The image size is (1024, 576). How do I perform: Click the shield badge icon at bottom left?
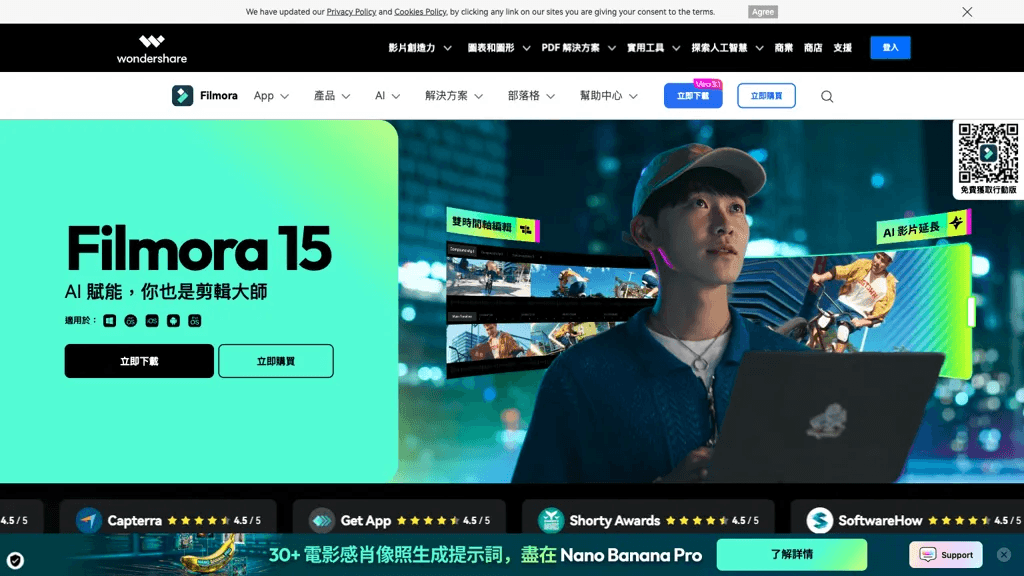(15, 560)
